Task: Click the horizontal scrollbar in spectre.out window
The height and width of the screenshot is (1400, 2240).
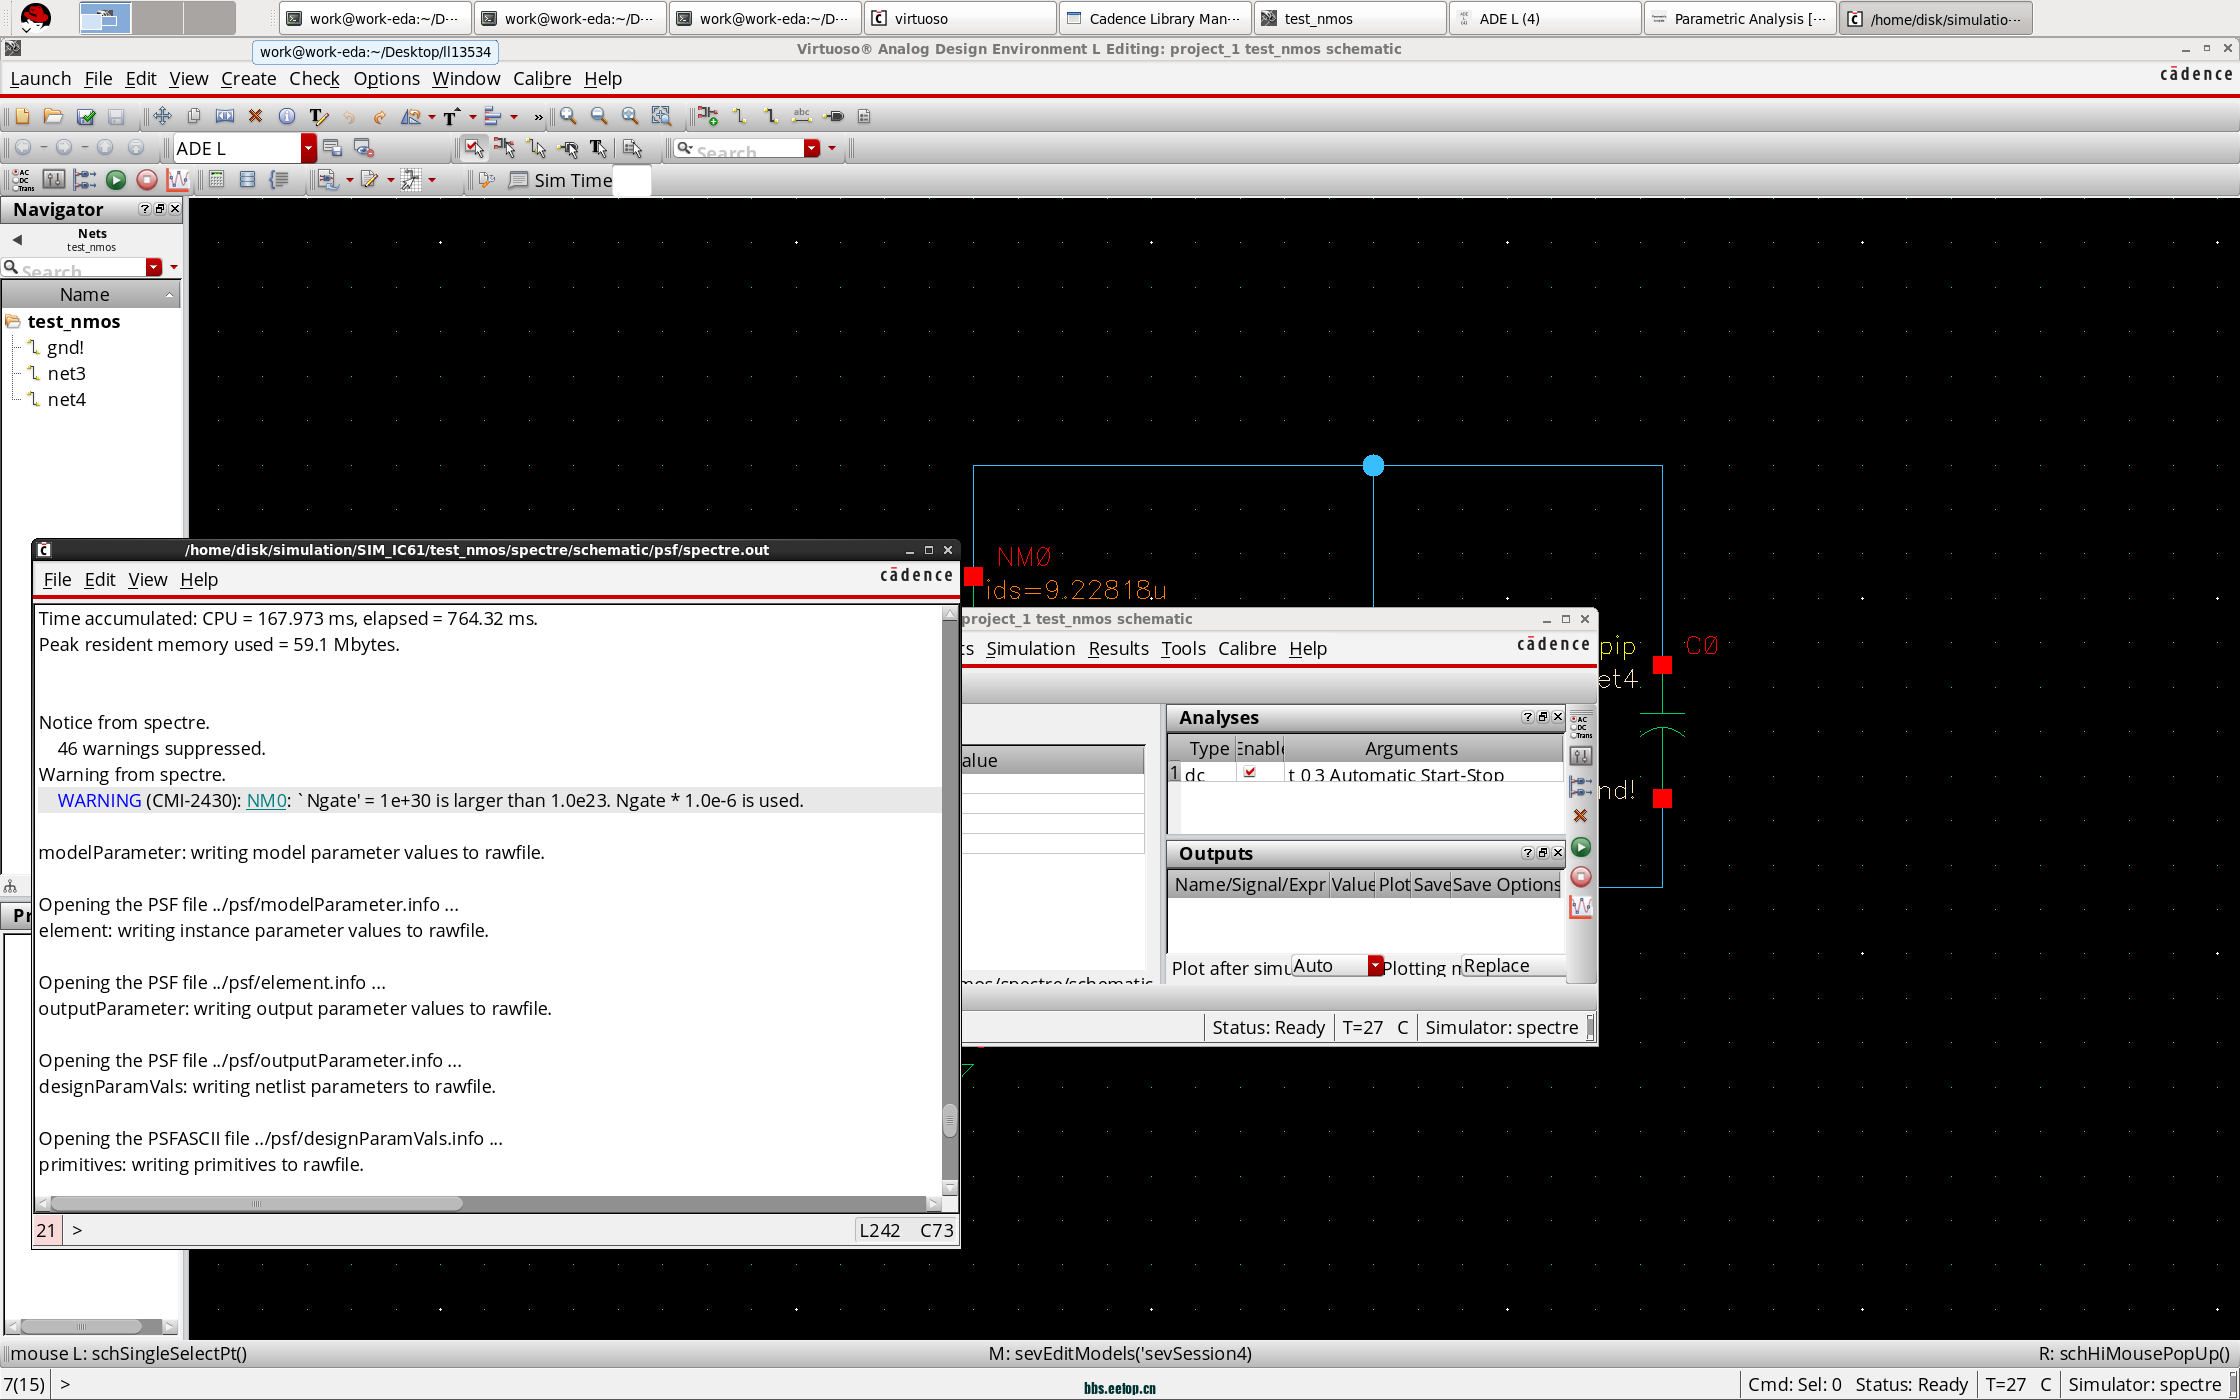Action: (256, 1203)
